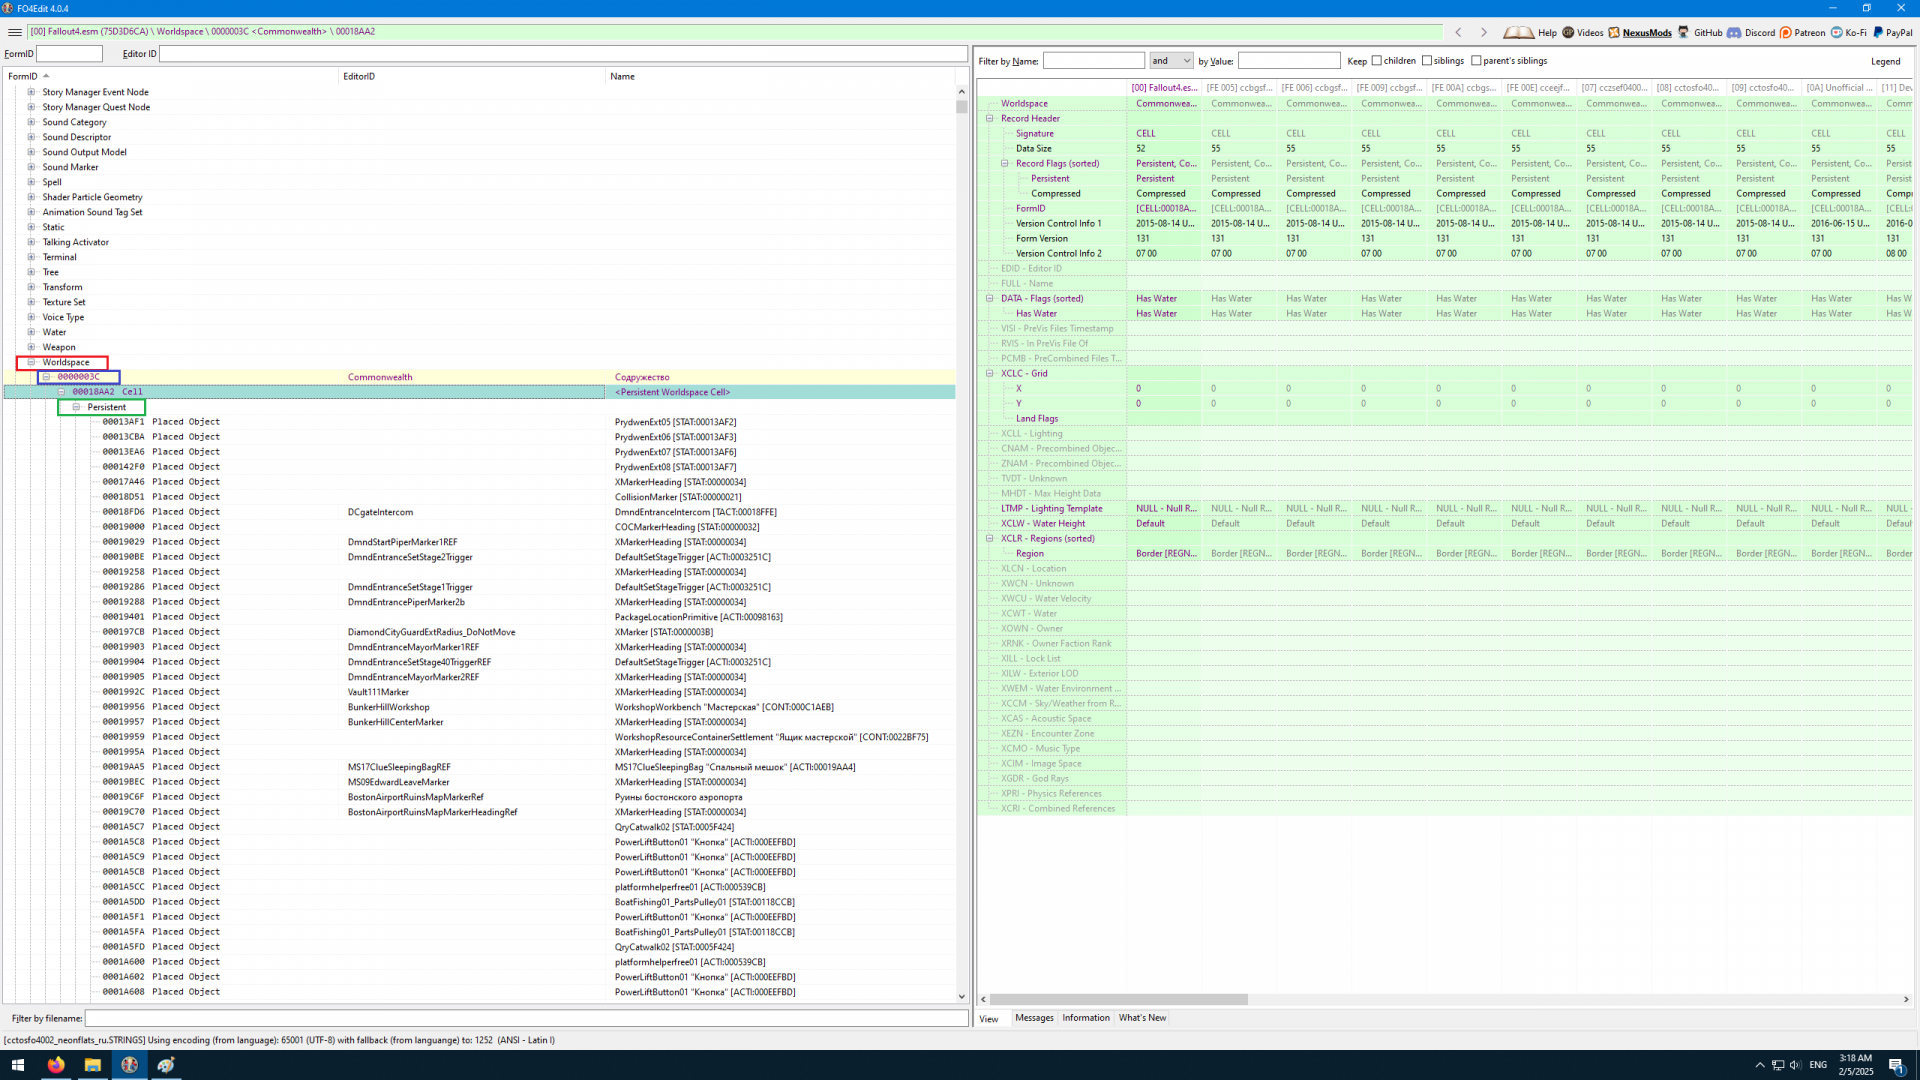
Task: Switch to the Information tab
Action: (1086, 1018)
